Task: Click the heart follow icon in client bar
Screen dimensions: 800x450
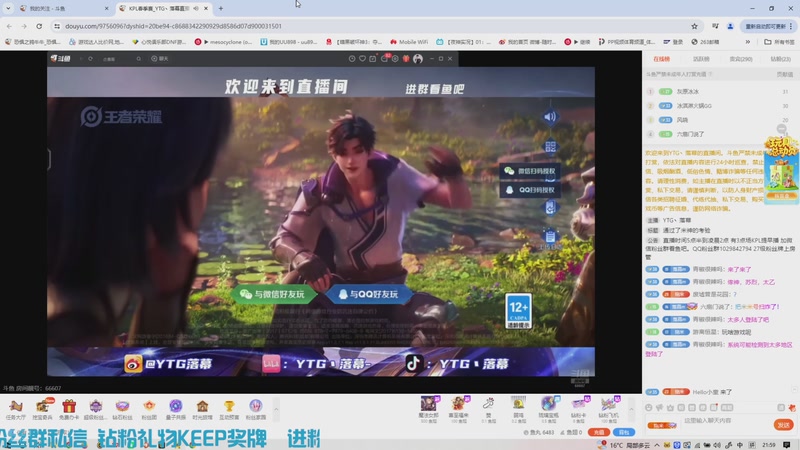Action: click(x=362, y=59)
